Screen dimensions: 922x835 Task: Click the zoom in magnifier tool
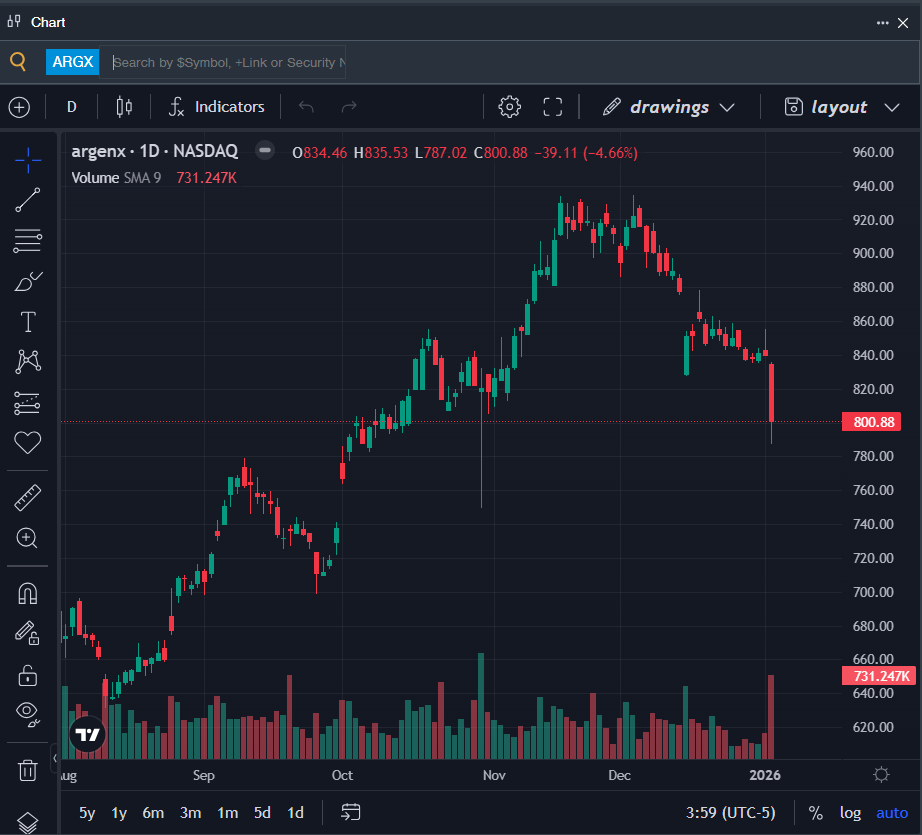28,538
